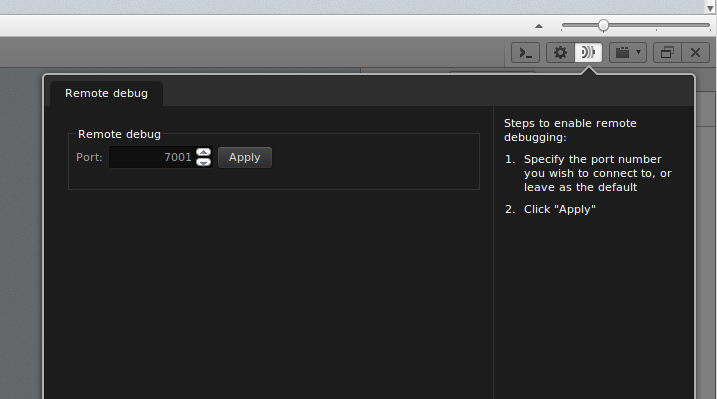Click the browser scrollbar down arrow

710,9
